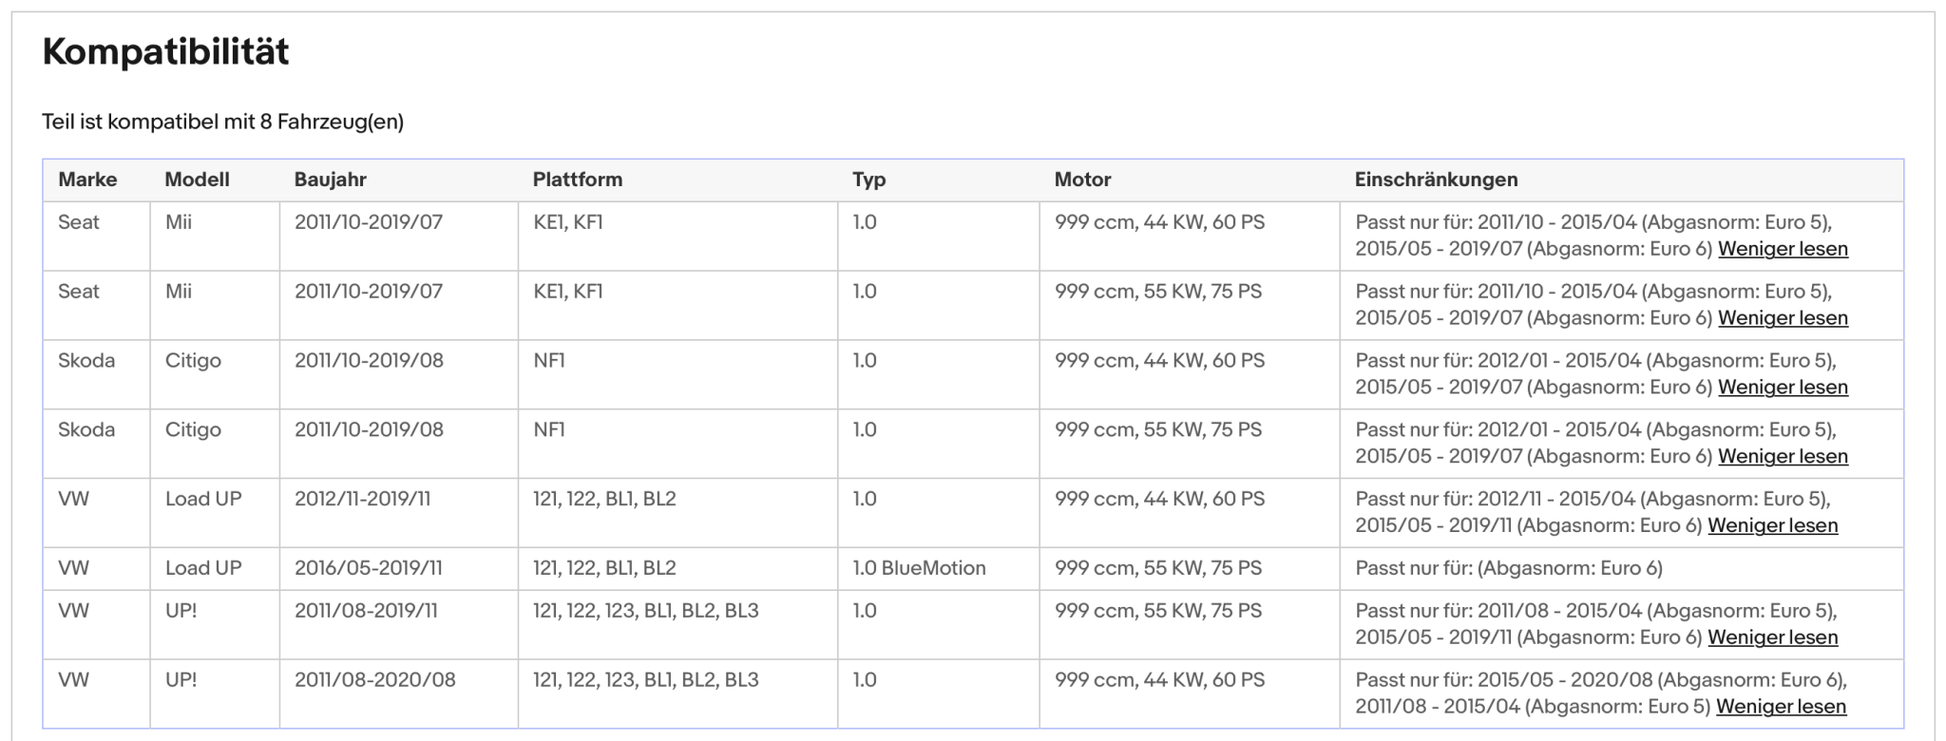1946x741 pixels.
Task: Click the Marke column header
Action: (x=87, y=180)
